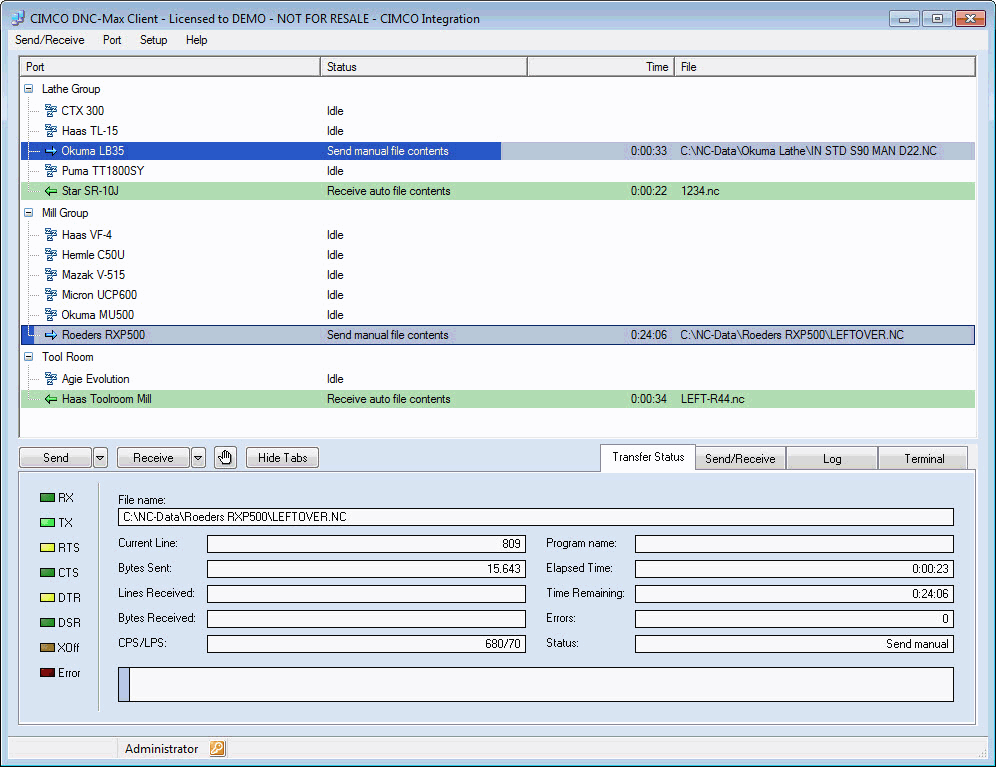Screen dimensions: 996x767
Task: Switch to the Log tab
Action: [x=832, y=459]
